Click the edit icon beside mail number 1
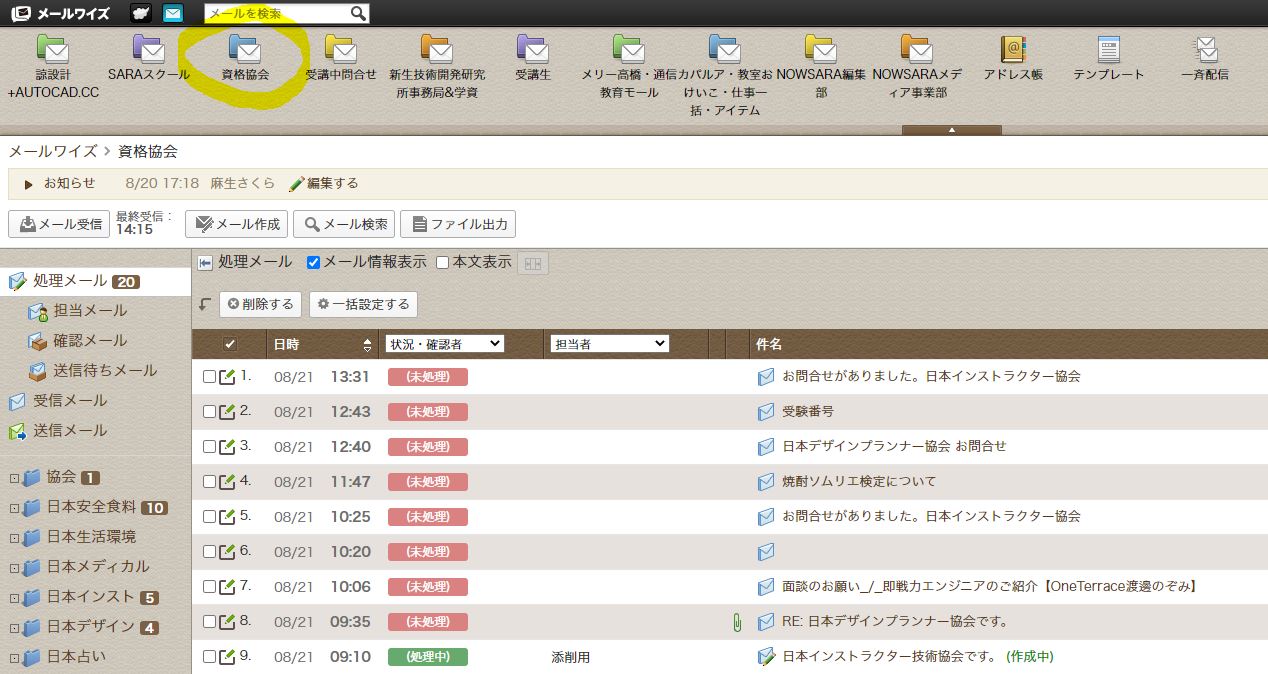Image resolution: width=1268 pixels, height=674 pixels. 227,377
